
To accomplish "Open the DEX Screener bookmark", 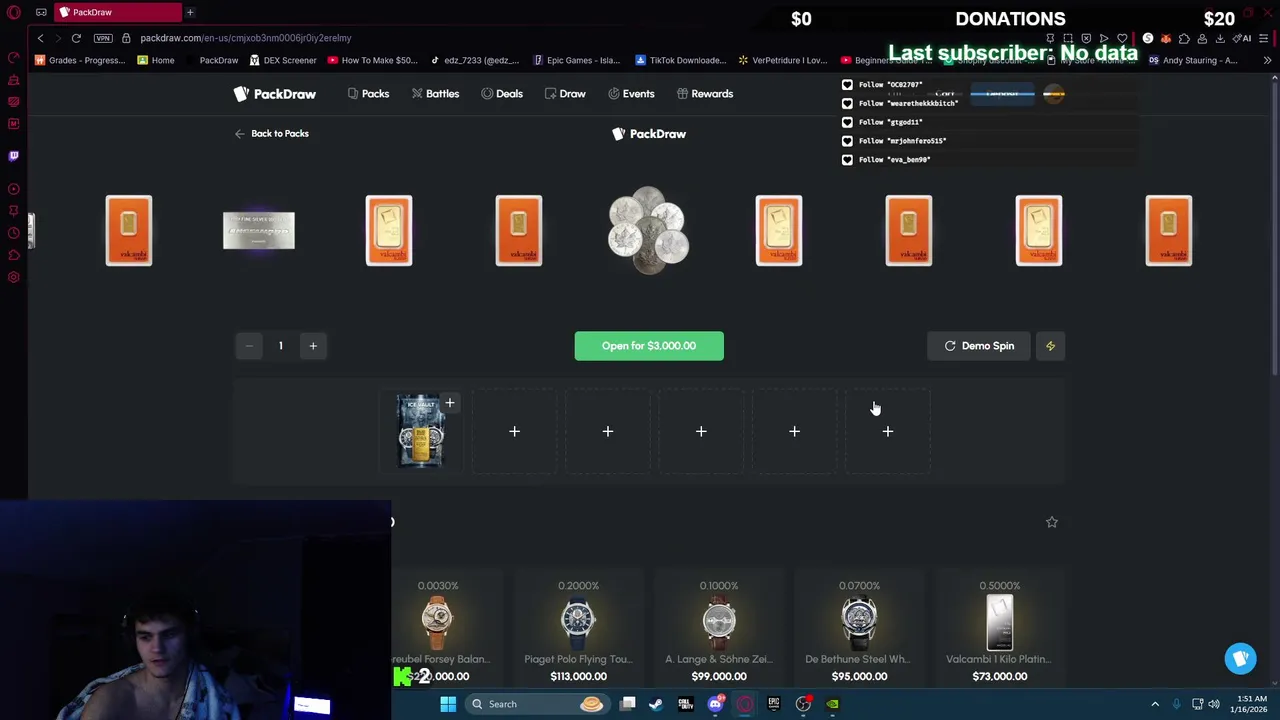I will 283,60.
